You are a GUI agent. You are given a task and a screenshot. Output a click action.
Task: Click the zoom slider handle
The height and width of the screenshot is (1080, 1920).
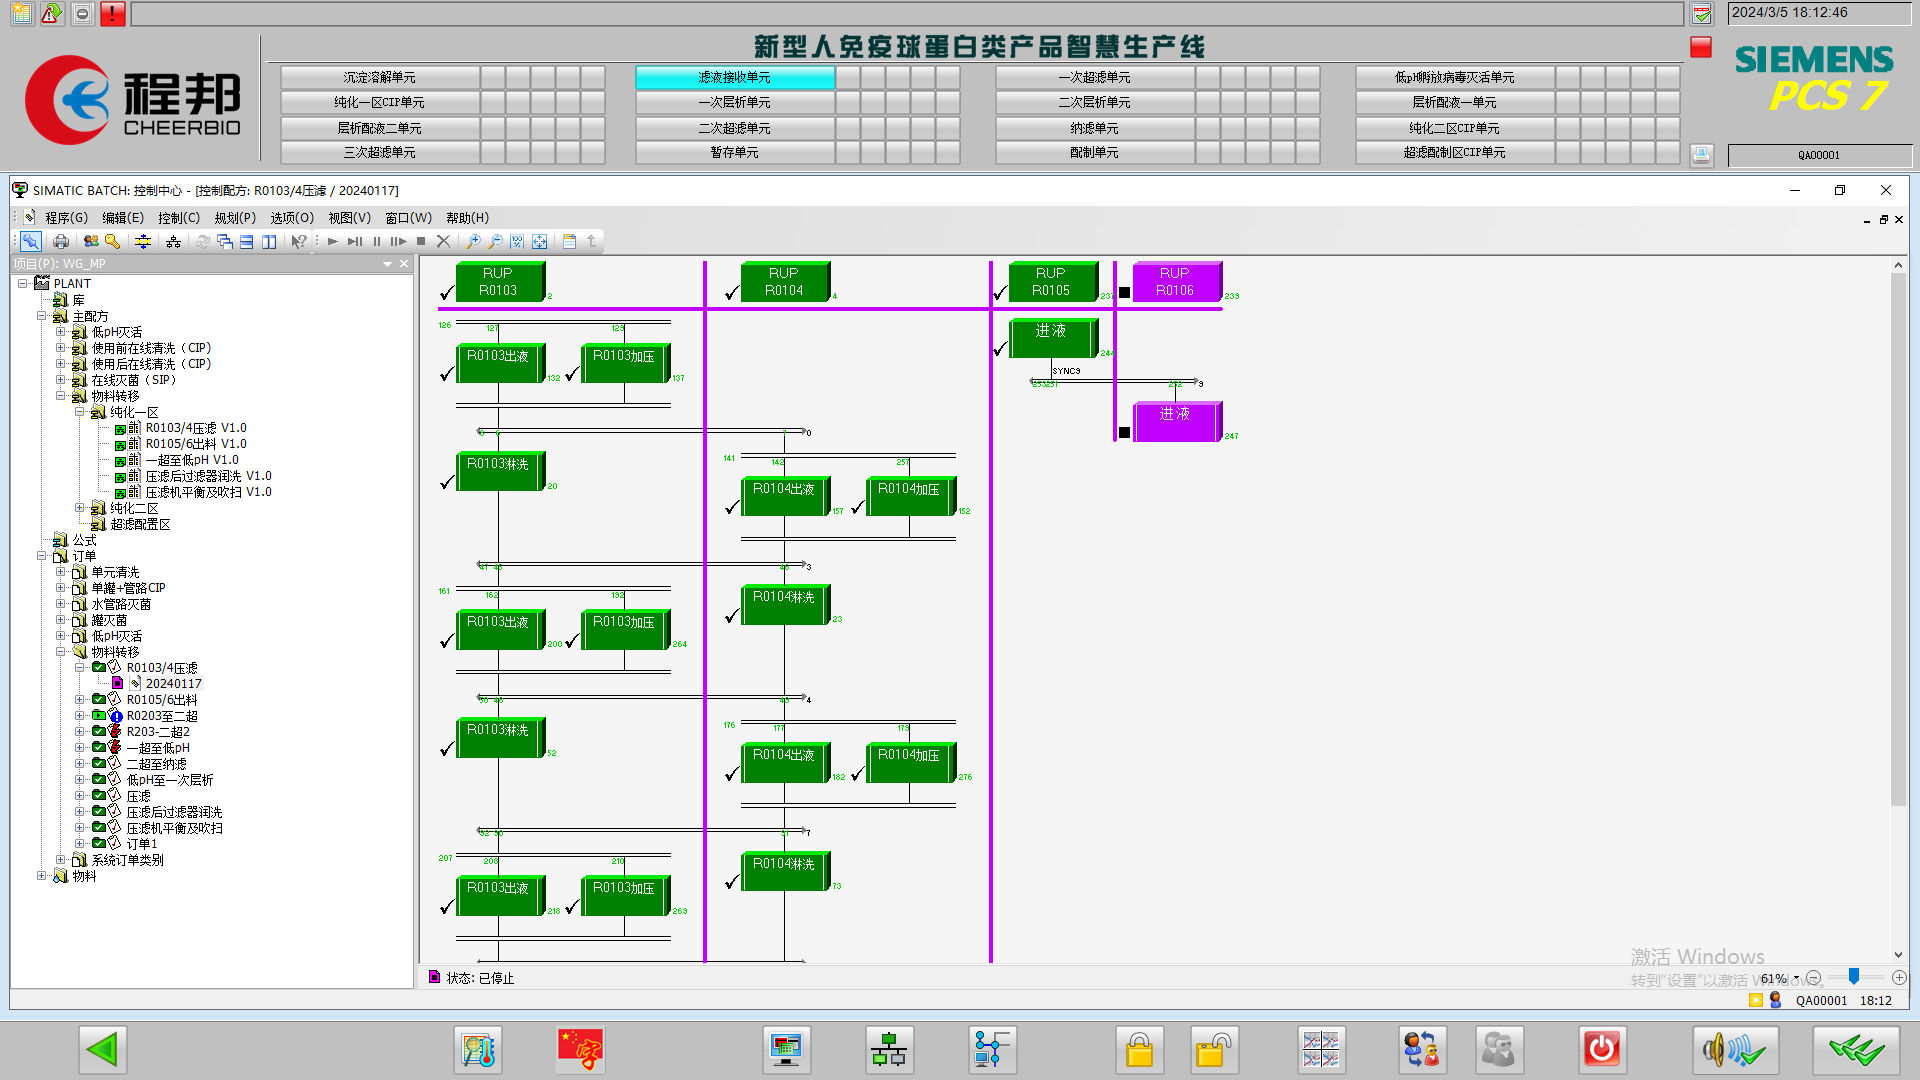coord(1853,977)
